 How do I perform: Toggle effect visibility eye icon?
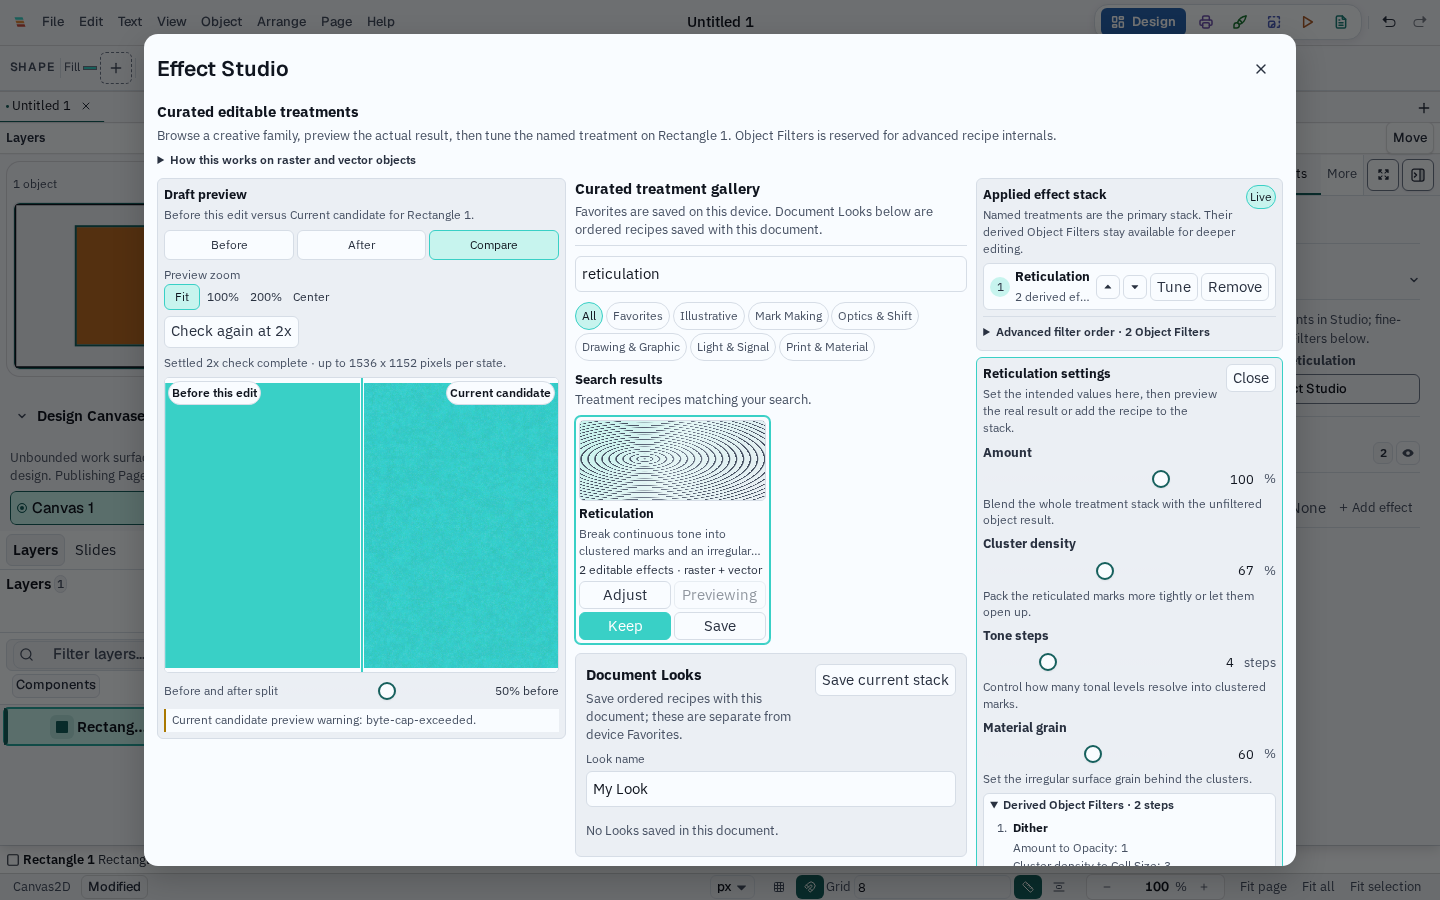[x=1408, y=453]
